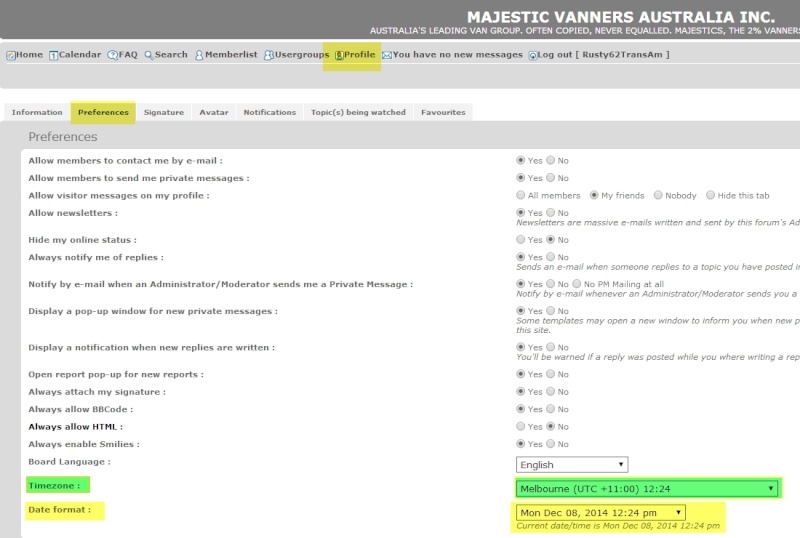Click the FAQ question-mark icon
Image resolution: width=800 pixels, height=538 pixels.
112,55
